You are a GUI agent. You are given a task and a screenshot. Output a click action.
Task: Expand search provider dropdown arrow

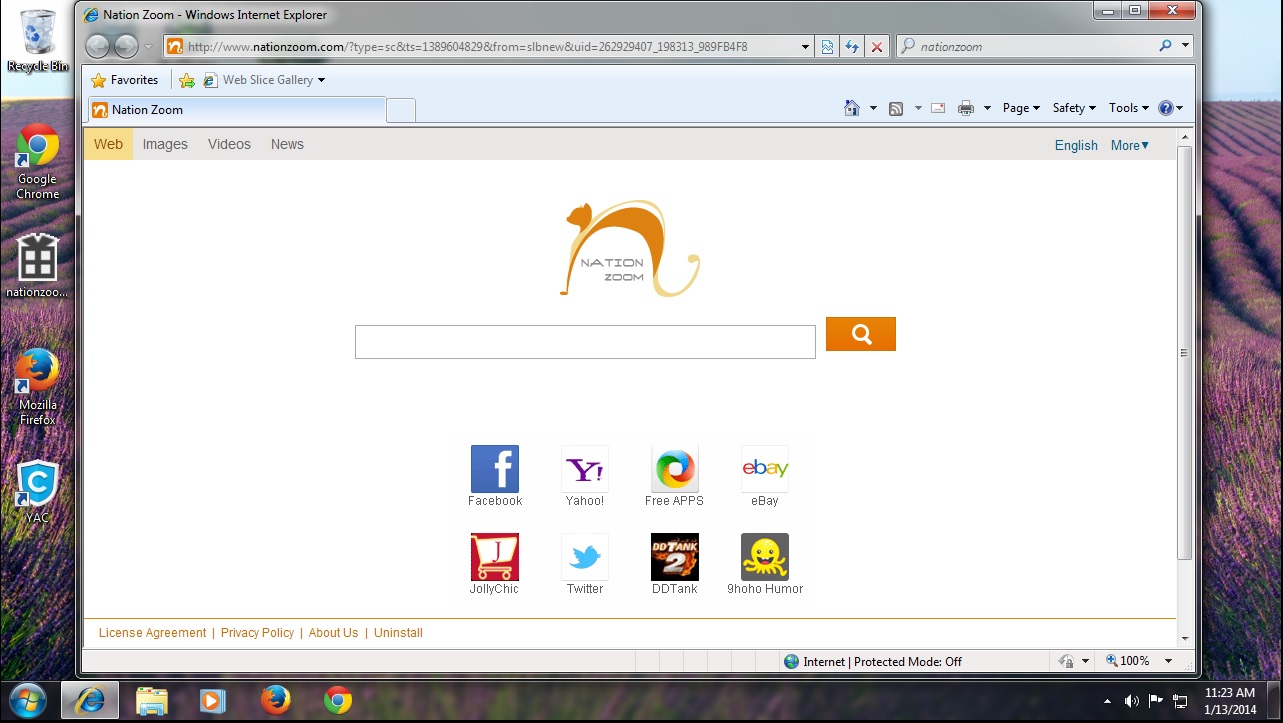click(1186, 46)
